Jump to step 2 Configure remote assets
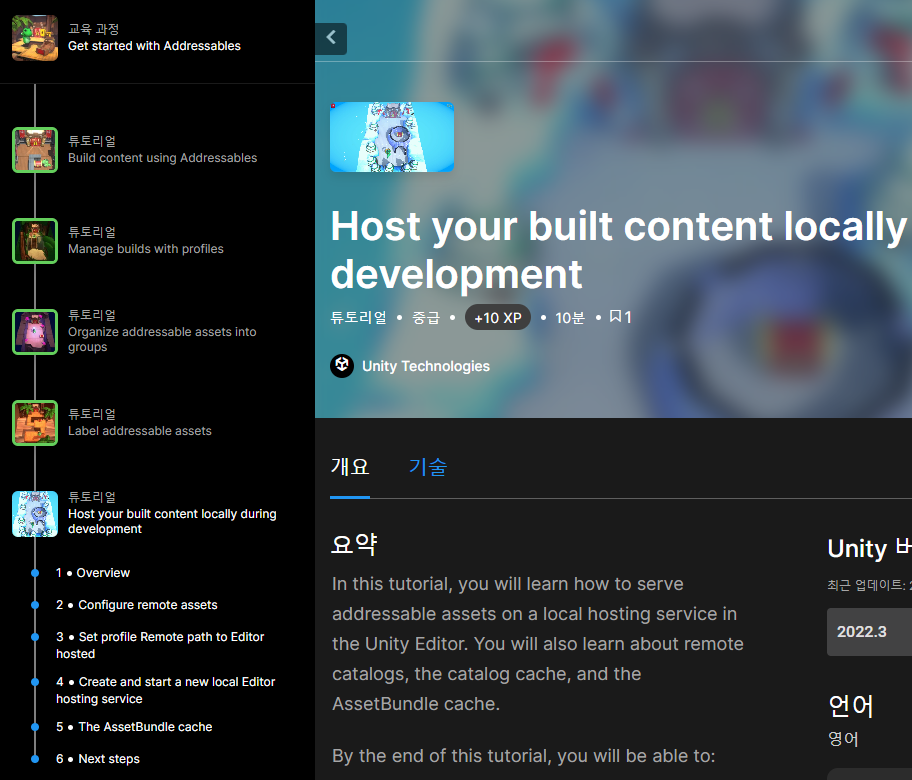Image resolution: width=912 pixels, height=780 pixels. pos(137,605)
